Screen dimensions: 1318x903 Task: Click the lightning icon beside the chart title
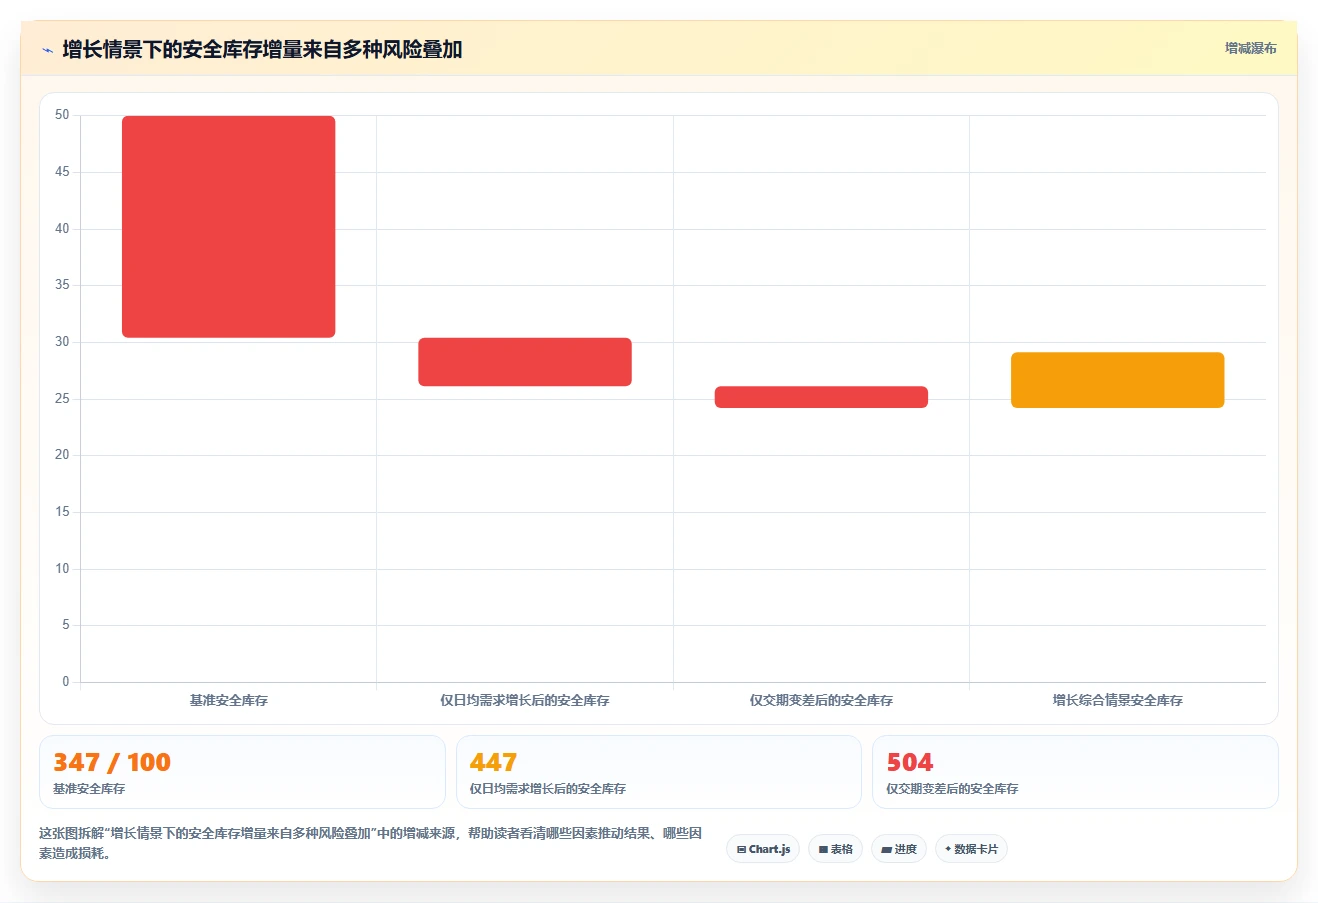47,50
